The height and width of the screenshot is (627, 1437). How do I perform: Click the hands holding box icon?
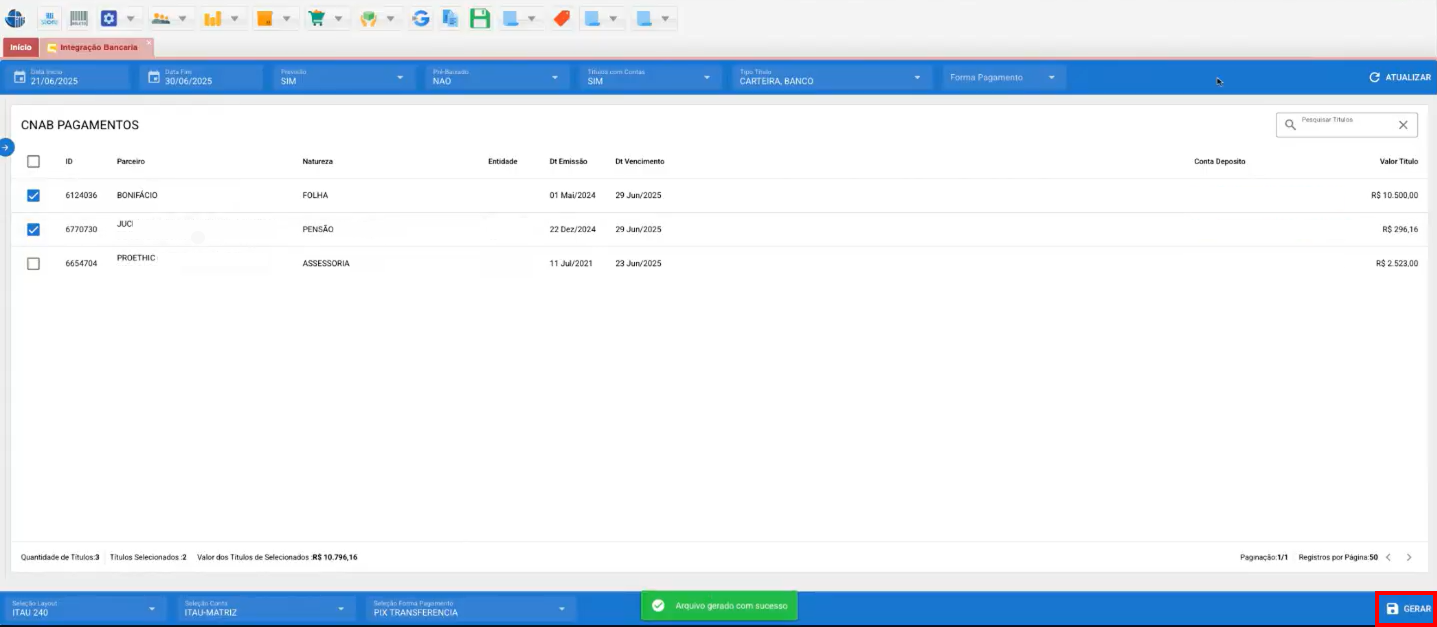point(369,18)
